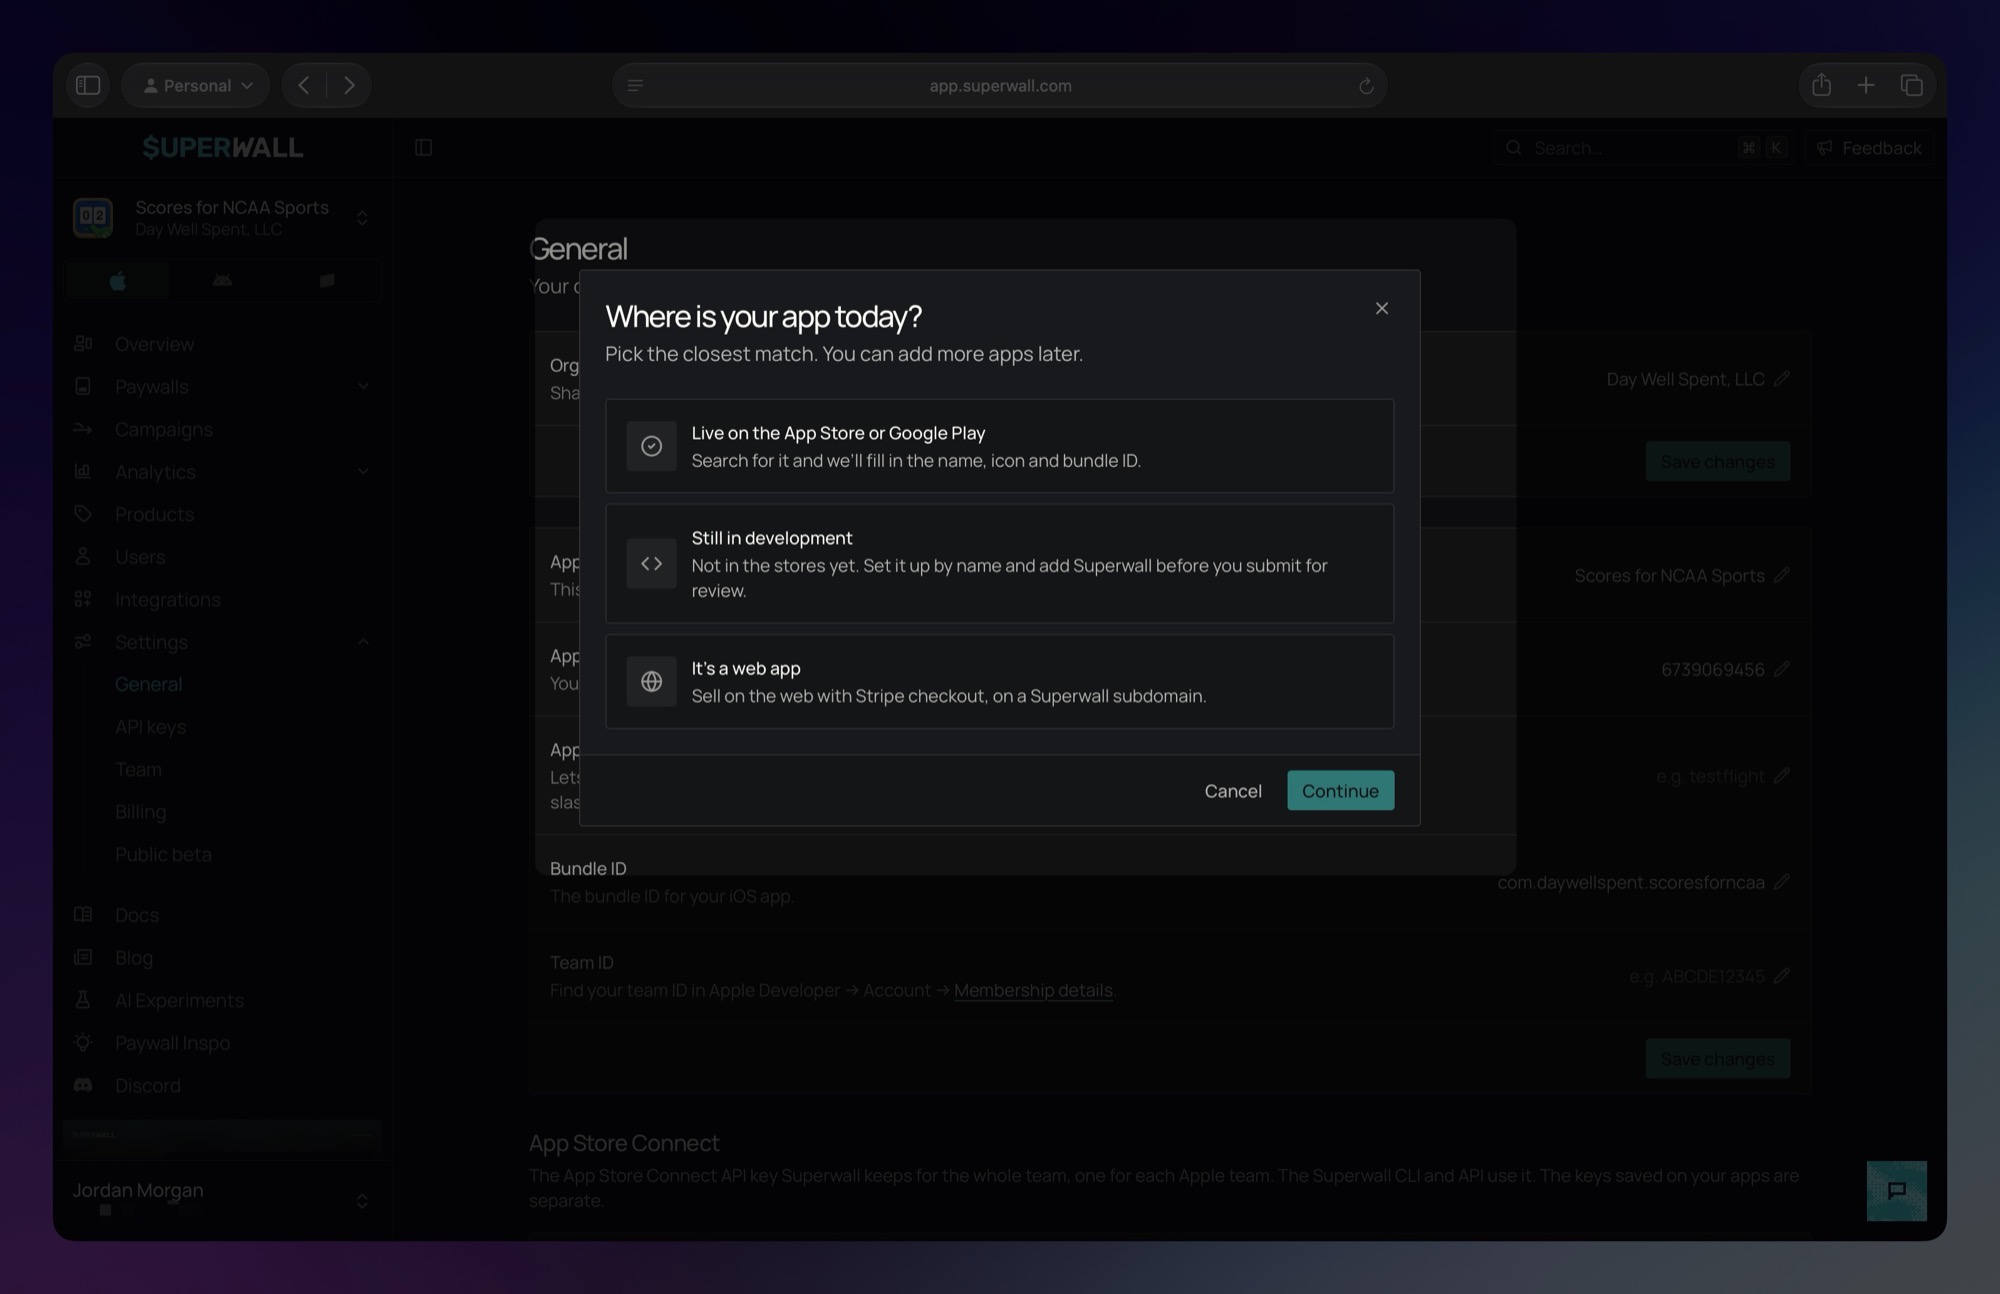Select the Apple platform tab
This screenshot has height=1294, width=2000.
[117, 281]
